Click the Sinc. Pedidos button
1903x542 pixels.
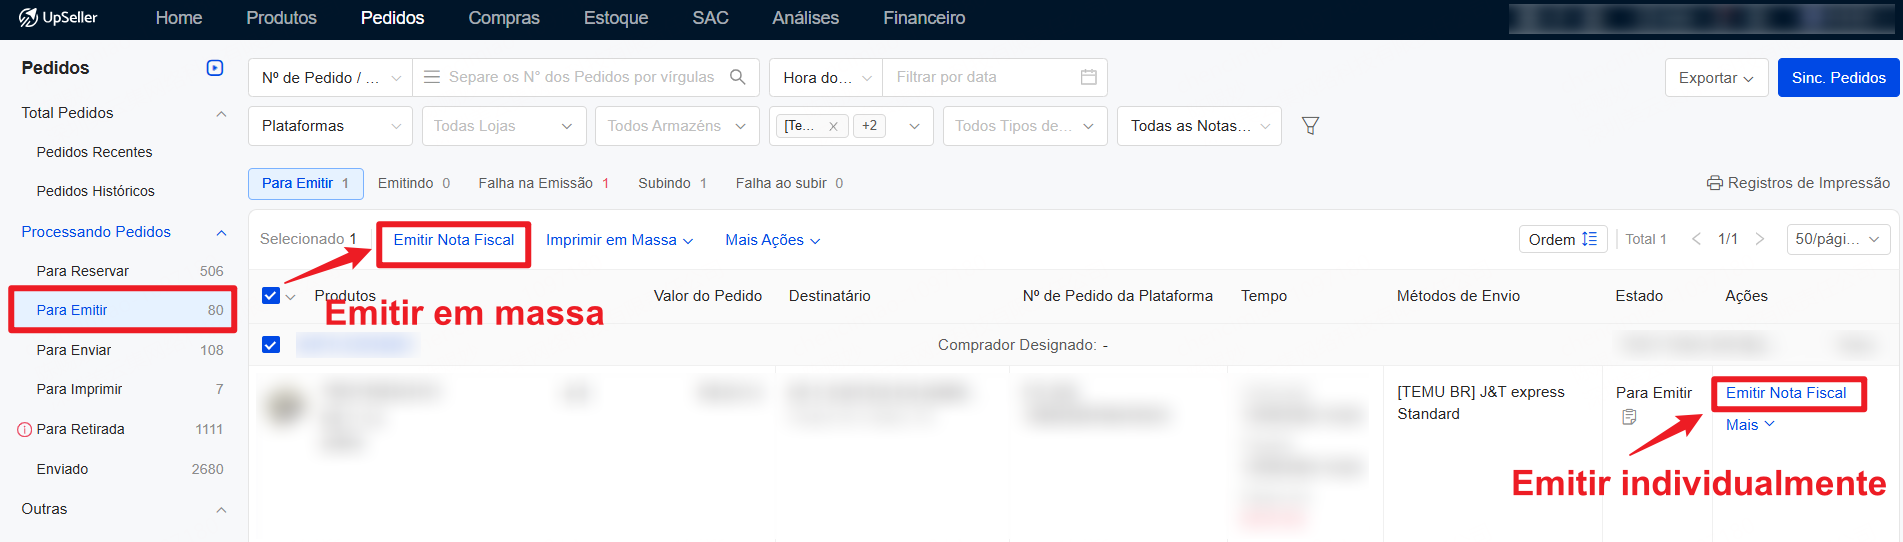[1838, 78]
